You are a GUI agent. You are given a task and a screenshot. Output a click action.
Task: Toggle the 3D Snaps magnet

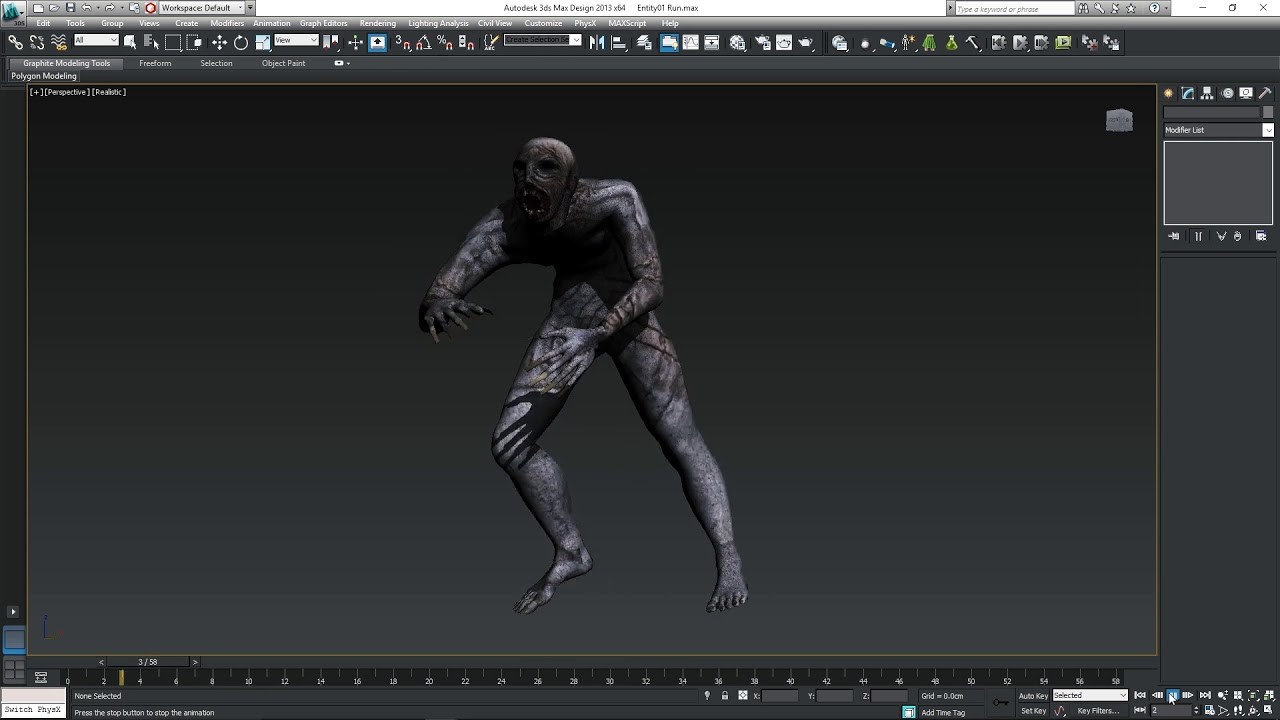(399, 42)
